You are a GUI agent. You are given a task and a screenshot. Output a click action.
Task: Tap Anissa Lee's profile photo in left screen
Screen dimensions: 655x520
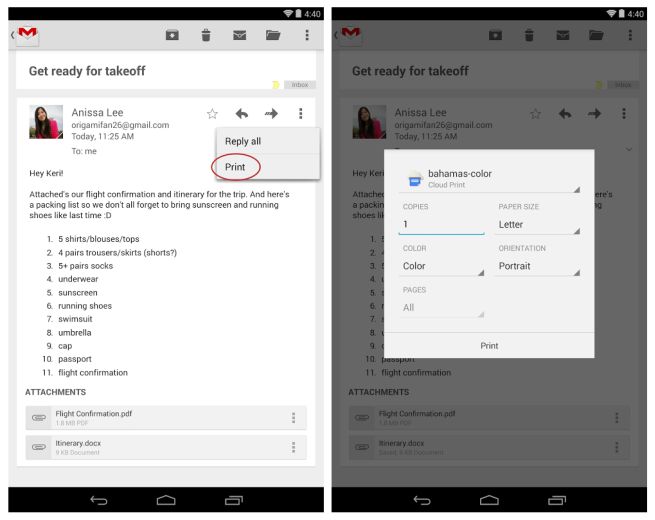pyautogui.click(x=46, y=122)
